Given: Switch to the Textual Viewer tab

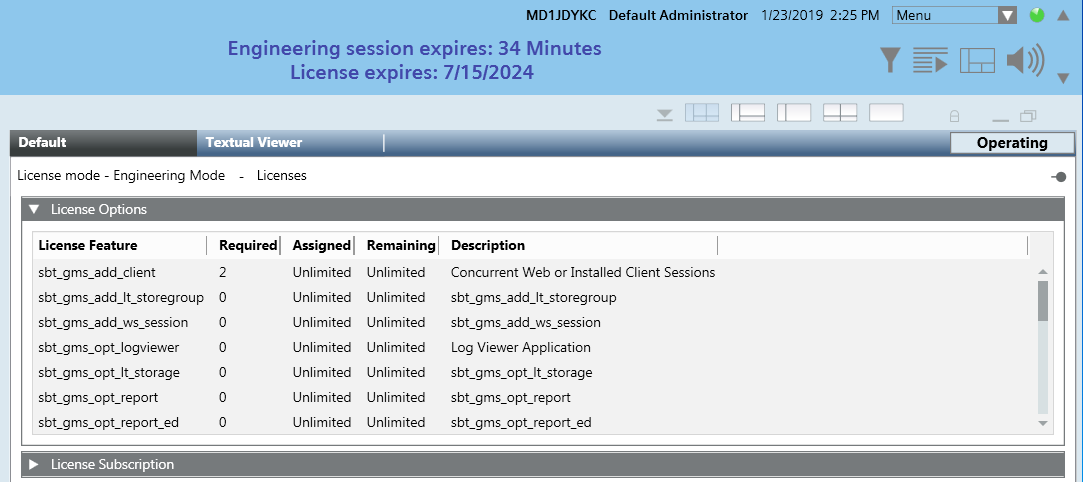Looking at the screenshot, I should tap(254, 143).
